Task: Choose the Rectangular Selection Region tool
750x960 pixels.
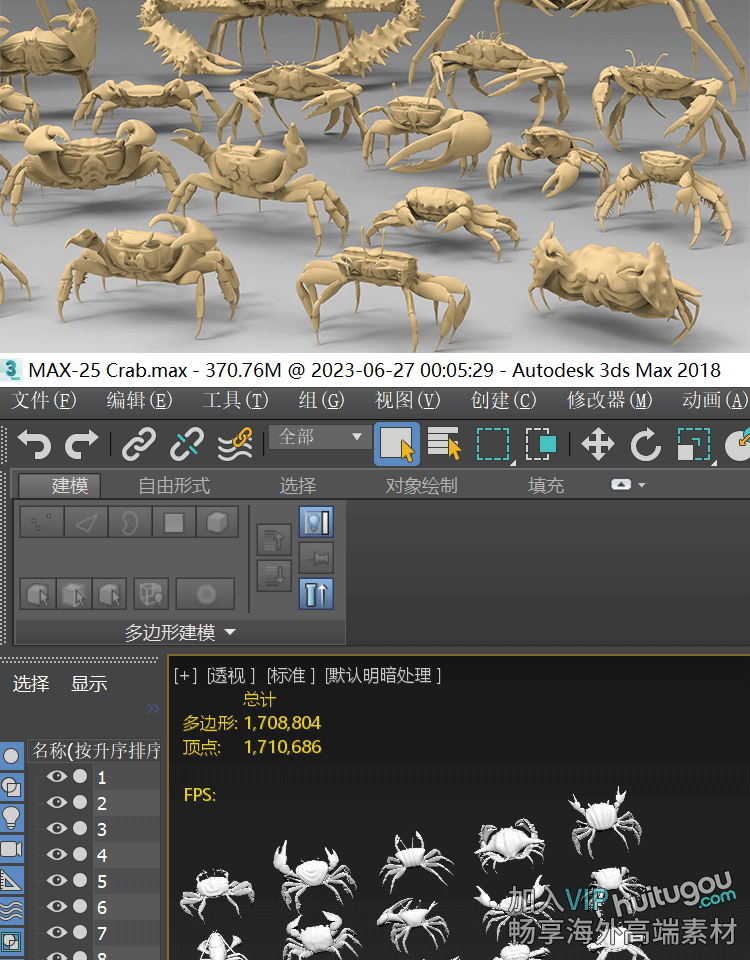Action: click(x=493, y=444)
